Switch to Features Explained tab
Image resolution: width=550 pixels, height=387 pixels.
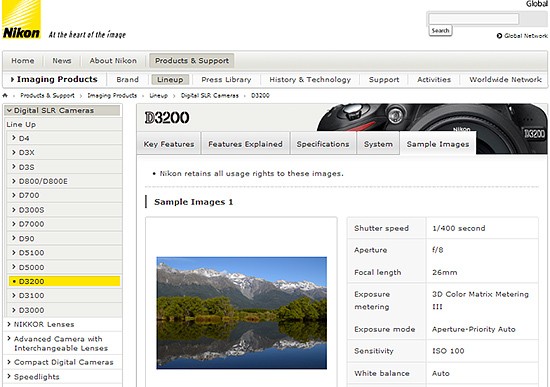245,144
